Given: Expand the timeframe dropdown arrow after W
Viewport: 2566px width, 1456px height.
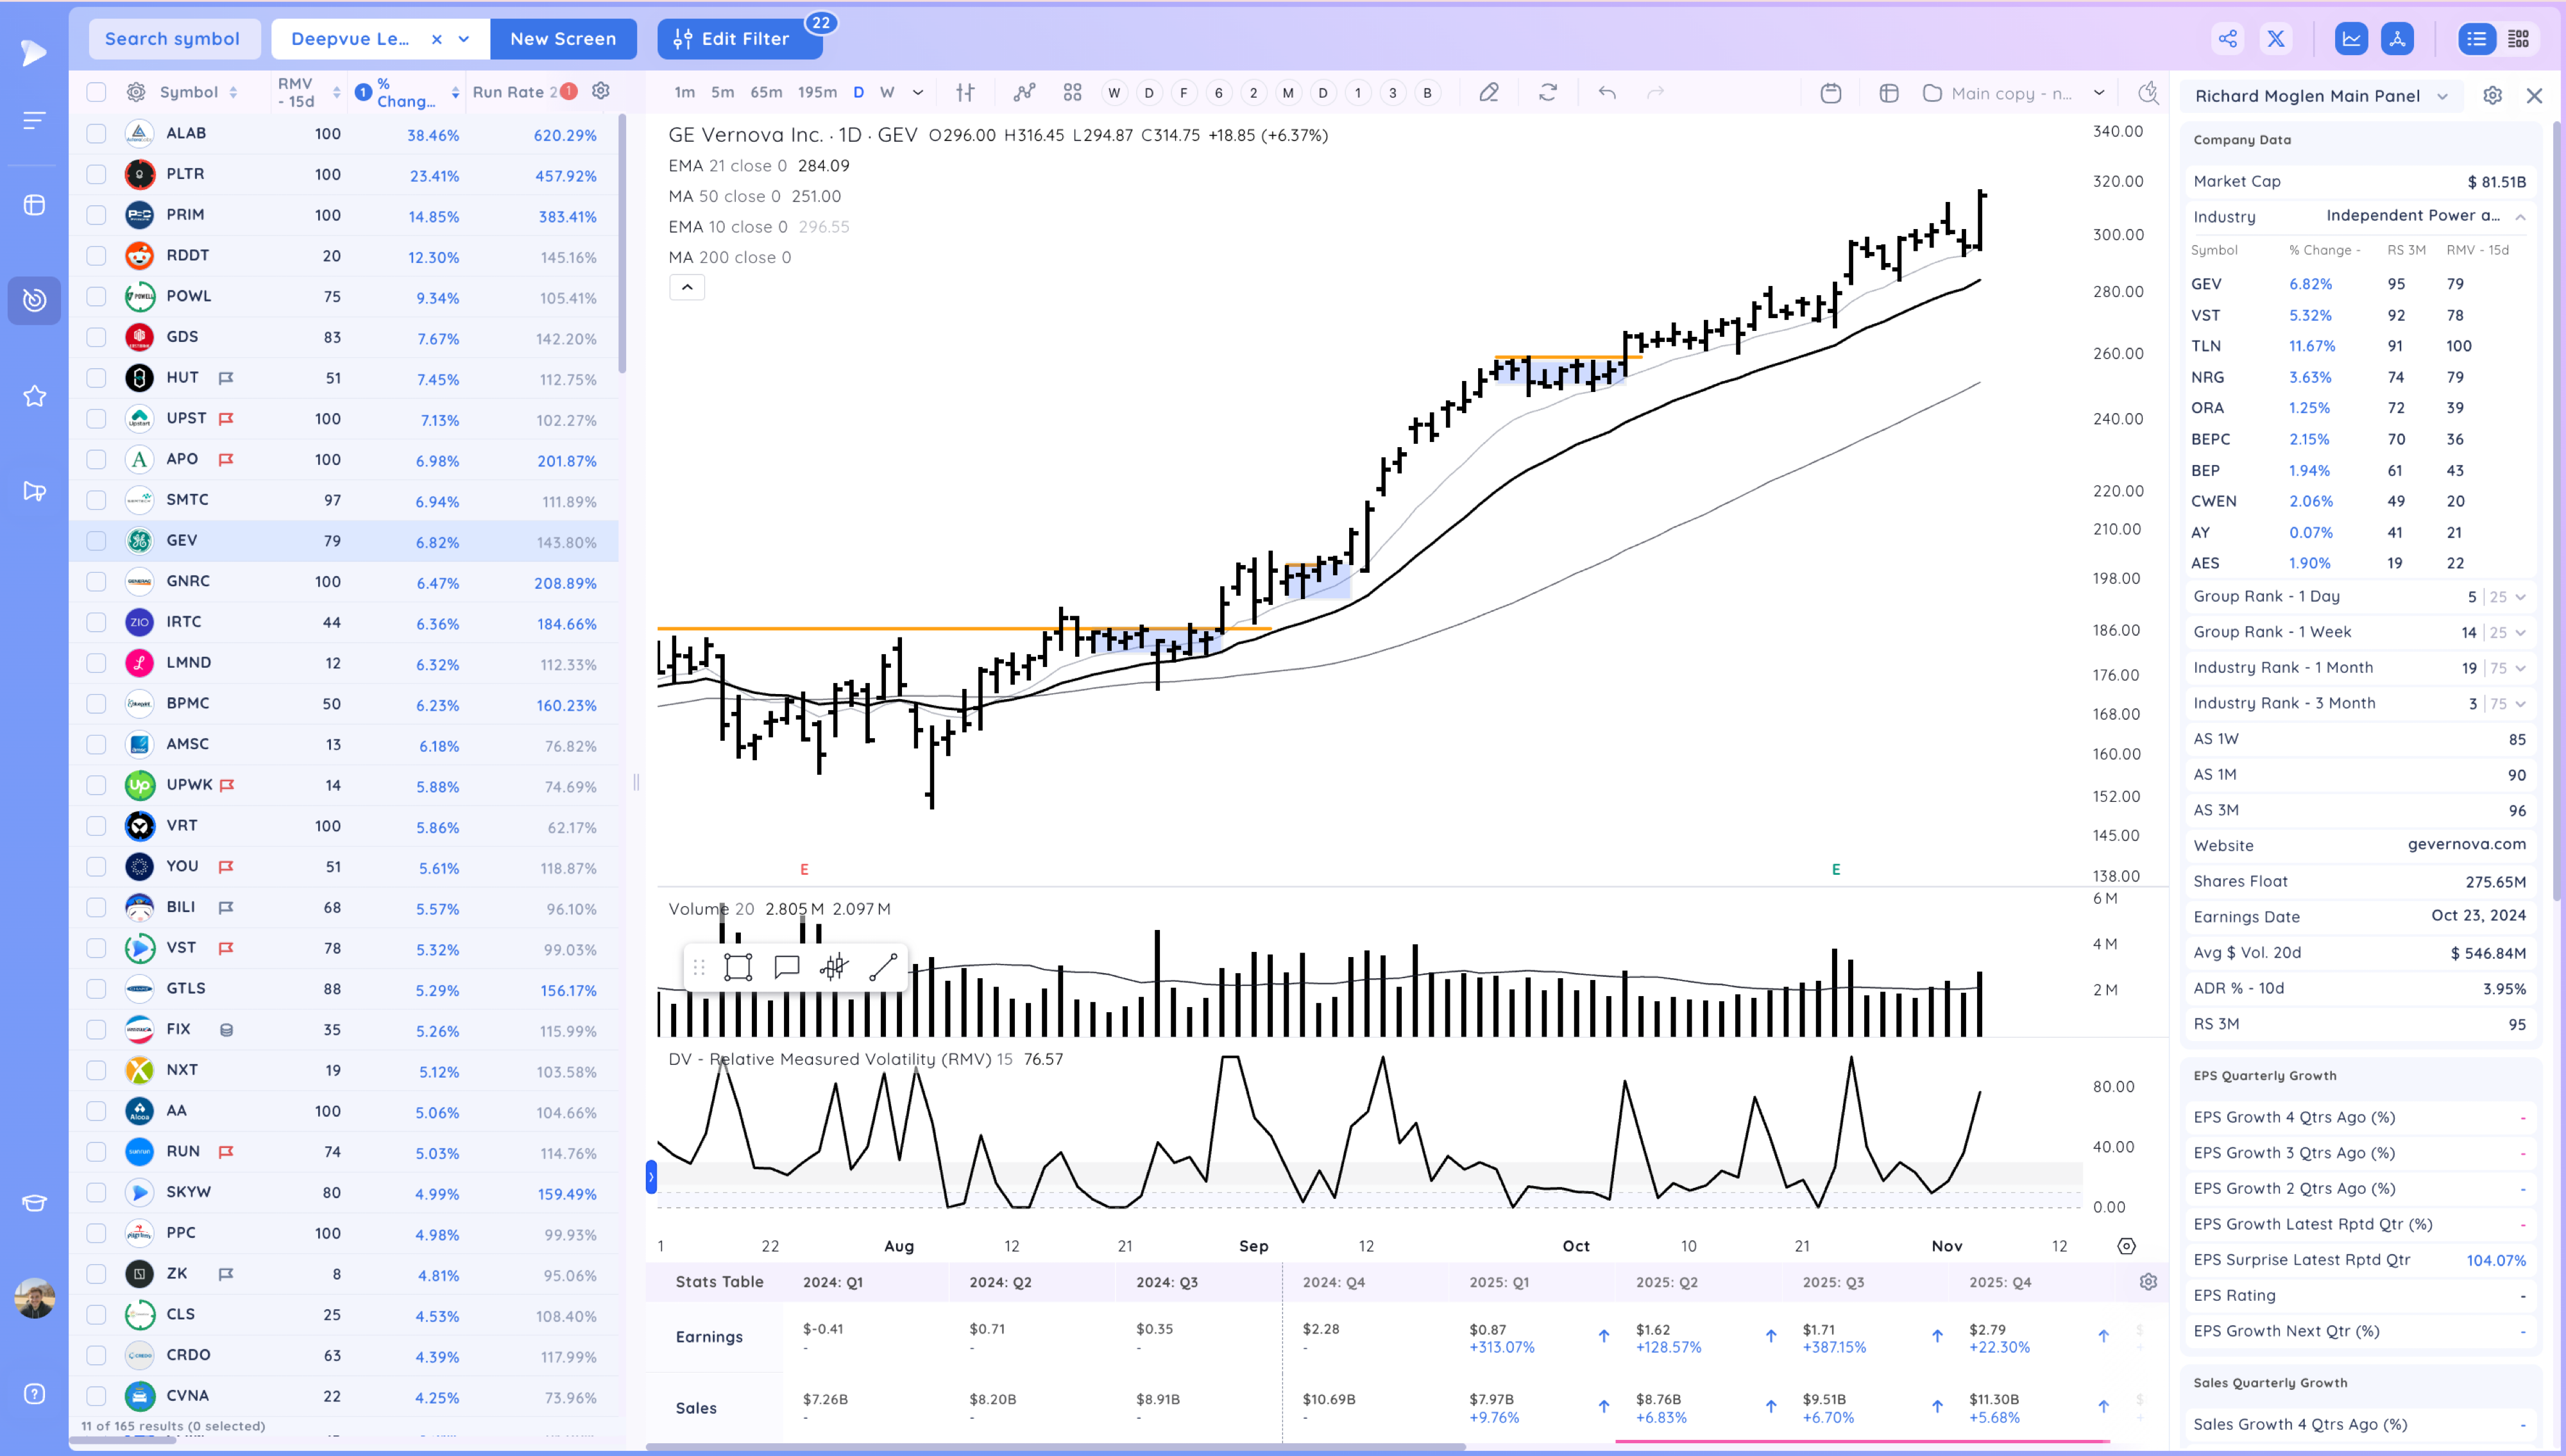Looking at the screenshot, I should (x=918, y=93).
